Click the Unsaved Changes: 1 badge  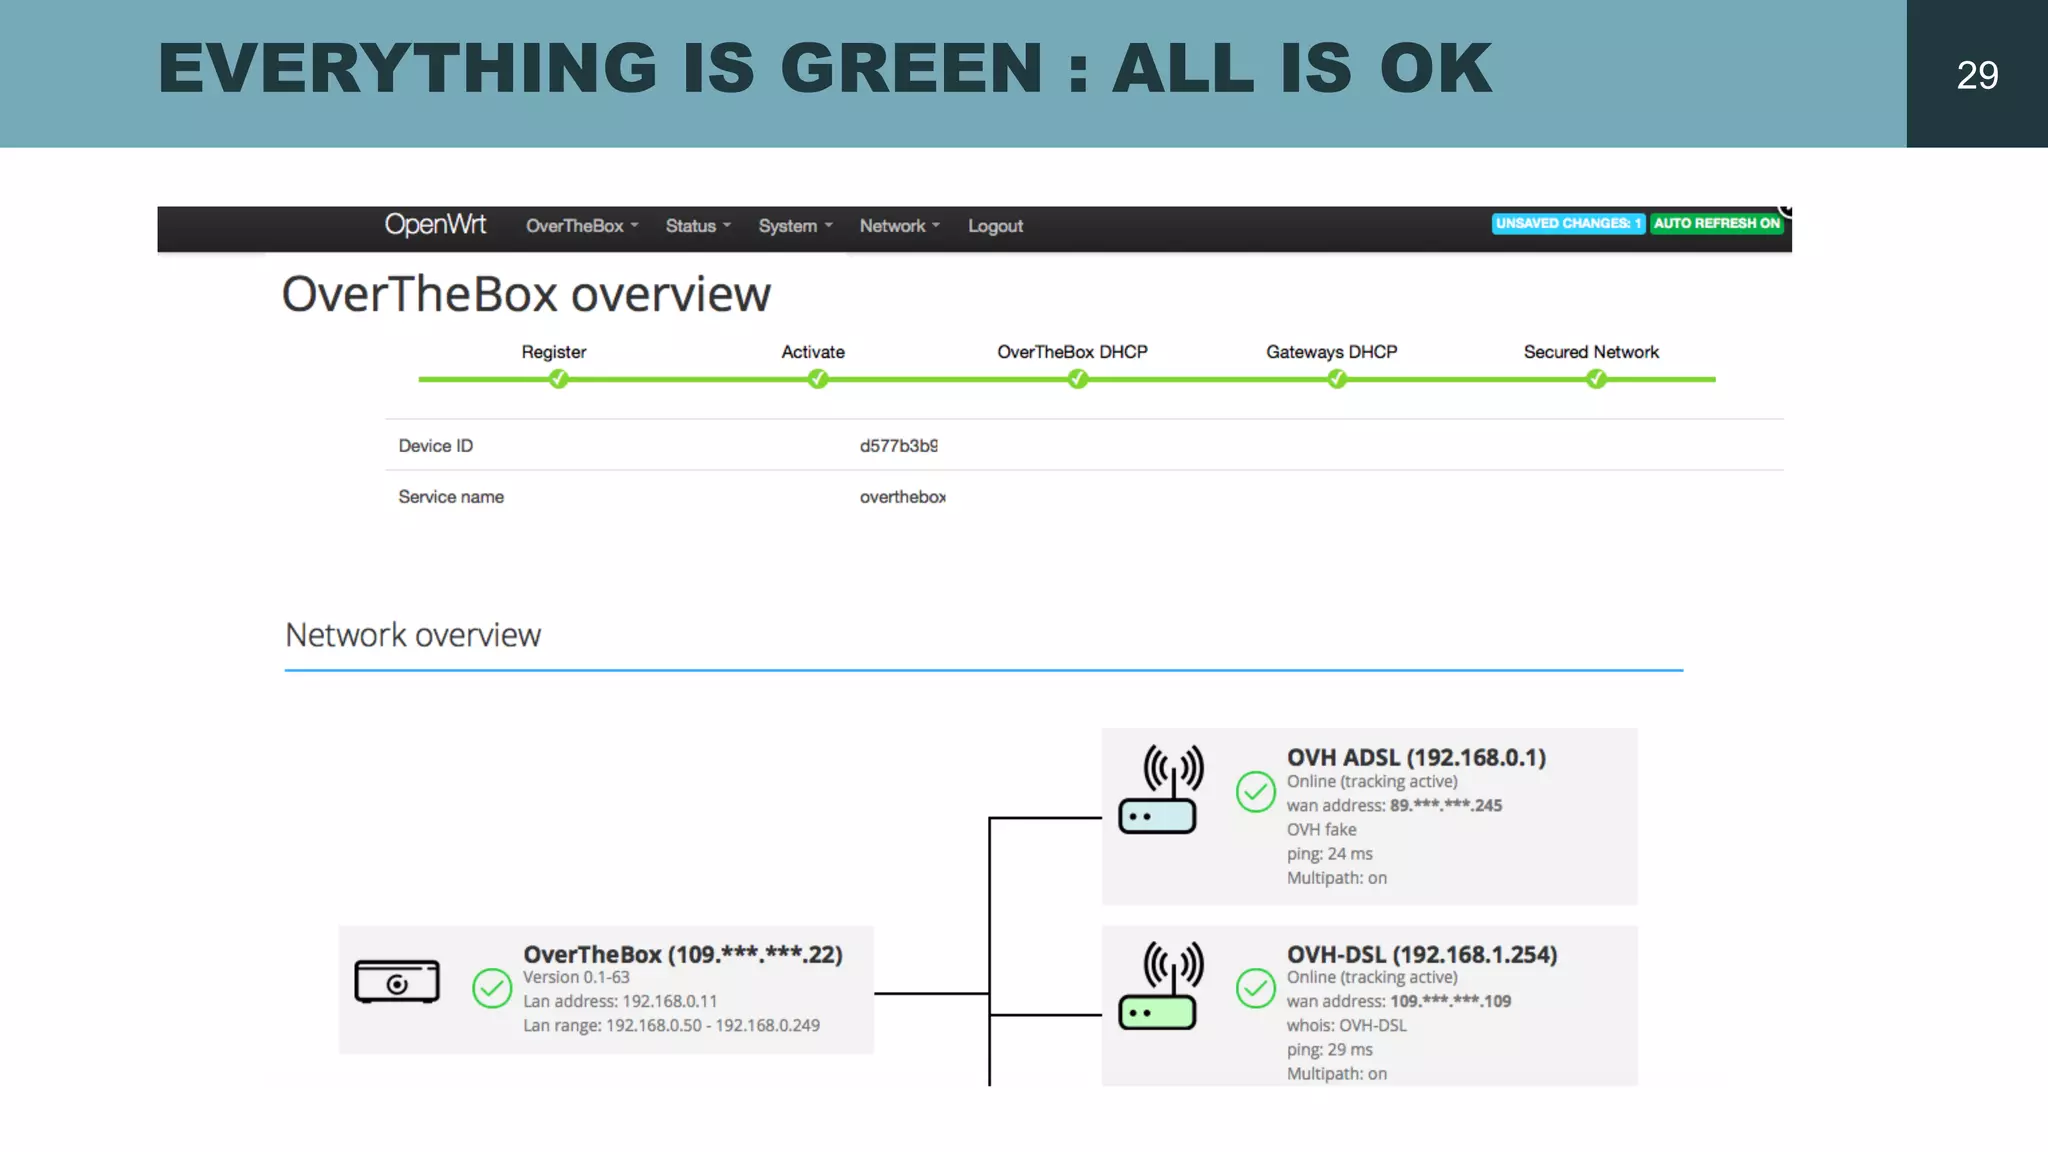(1568, 223)
